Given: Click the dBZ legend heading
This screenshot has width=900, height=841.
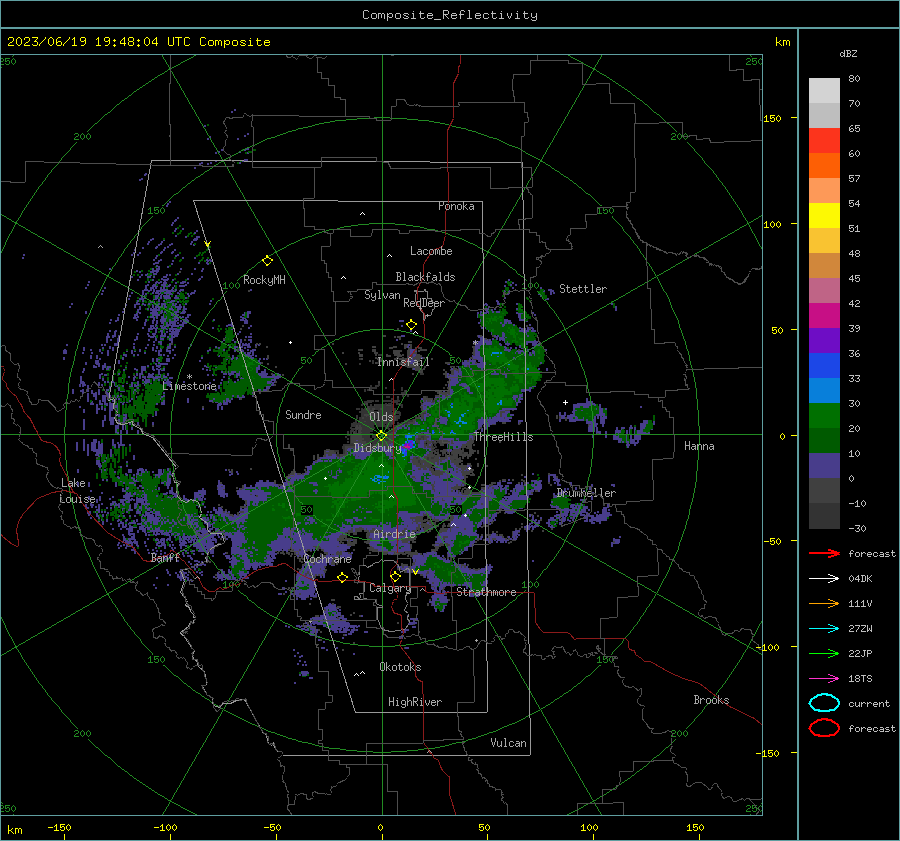Looking at the screenshot, I should tap(848, 54).
